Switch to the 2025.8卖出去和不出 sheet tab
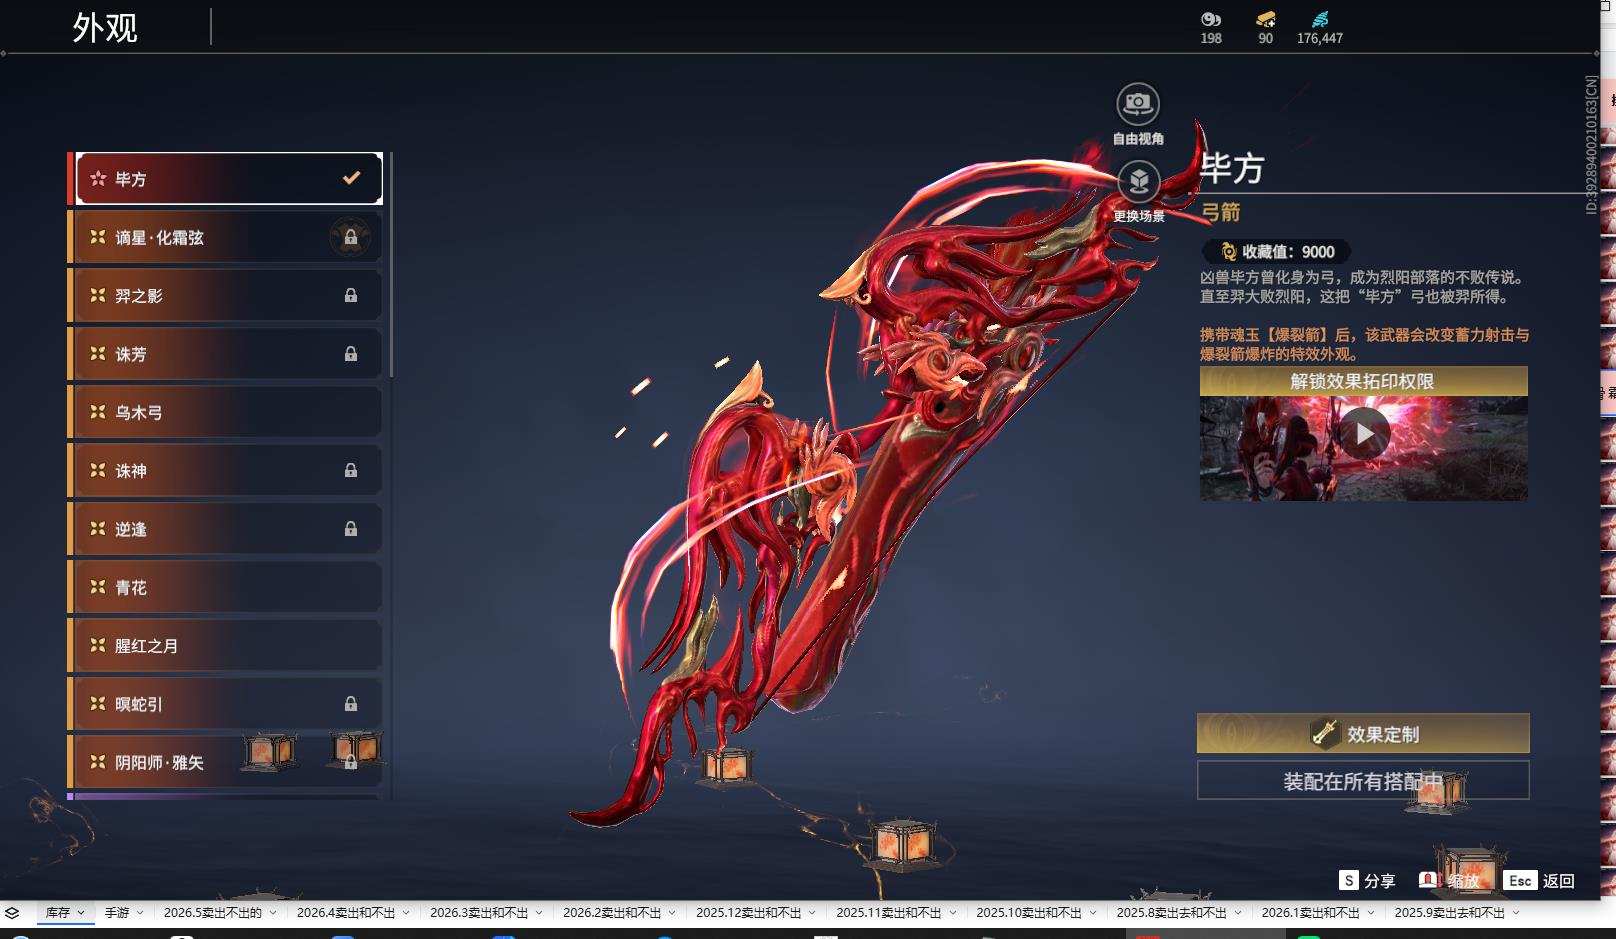This screenshot has height=939, width=1616. pyautogui.click(x=1171, y=913)
